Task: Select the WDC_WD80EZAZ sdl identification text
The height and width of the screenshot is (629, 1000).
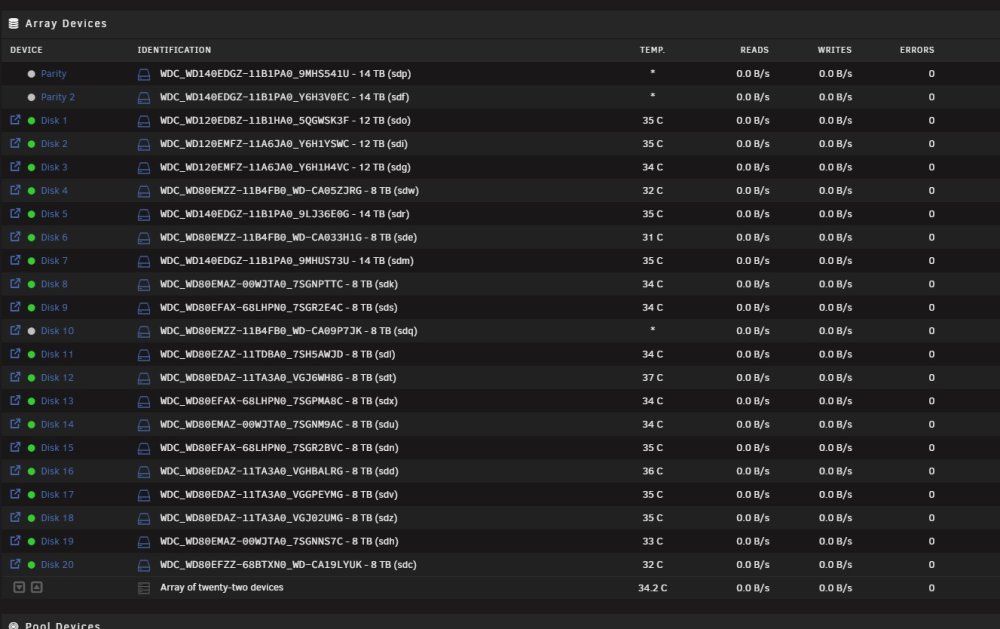Action: [x=277, y=354]
